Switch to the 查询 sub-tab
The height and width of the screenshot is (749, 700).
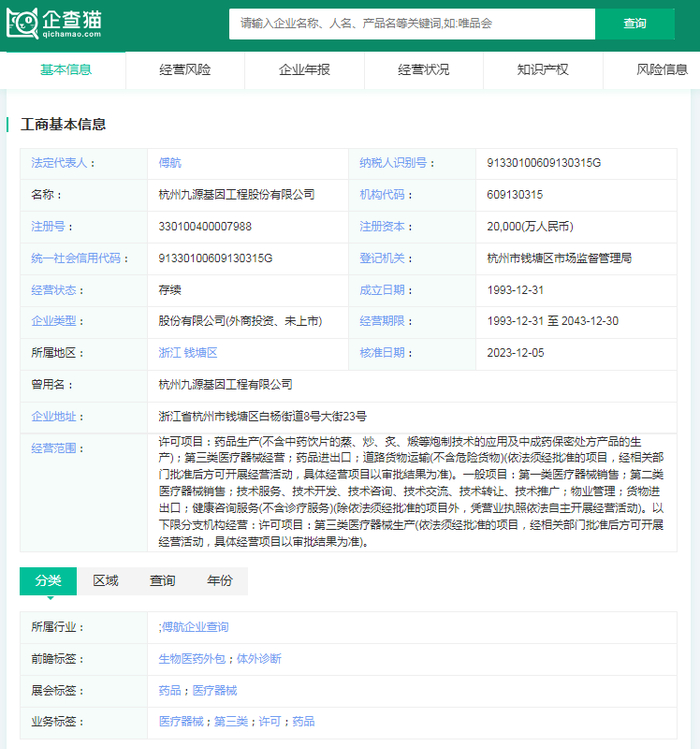pos(162,581)
